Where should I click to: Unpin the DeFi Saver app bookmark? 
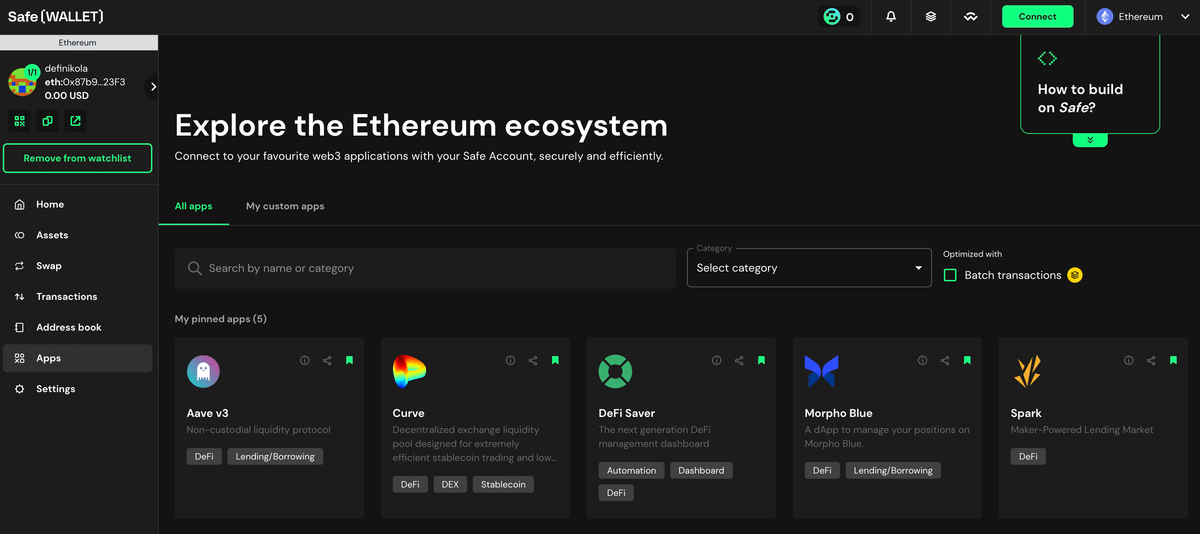tap(761, 360)
